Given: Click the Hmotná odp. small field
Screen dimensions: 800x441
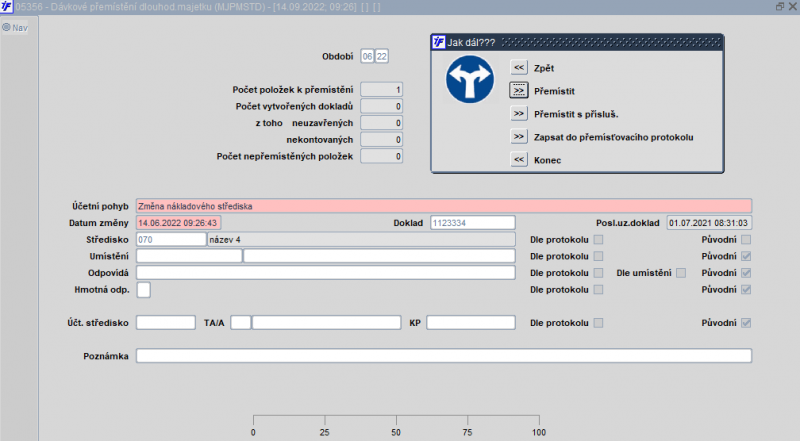Looking at the screenshot, I should pyautogui.click(x=143, y=289).
